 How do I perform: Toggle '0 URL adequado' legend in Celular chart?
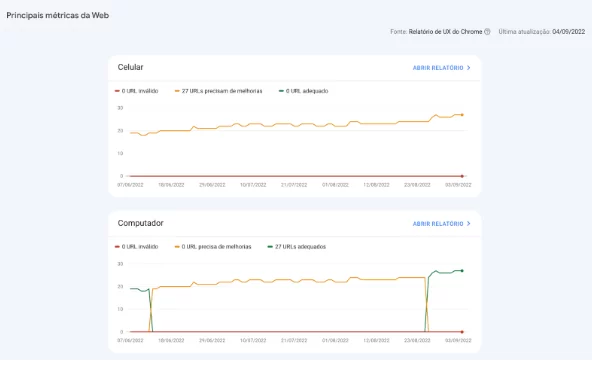pos(304,91)
